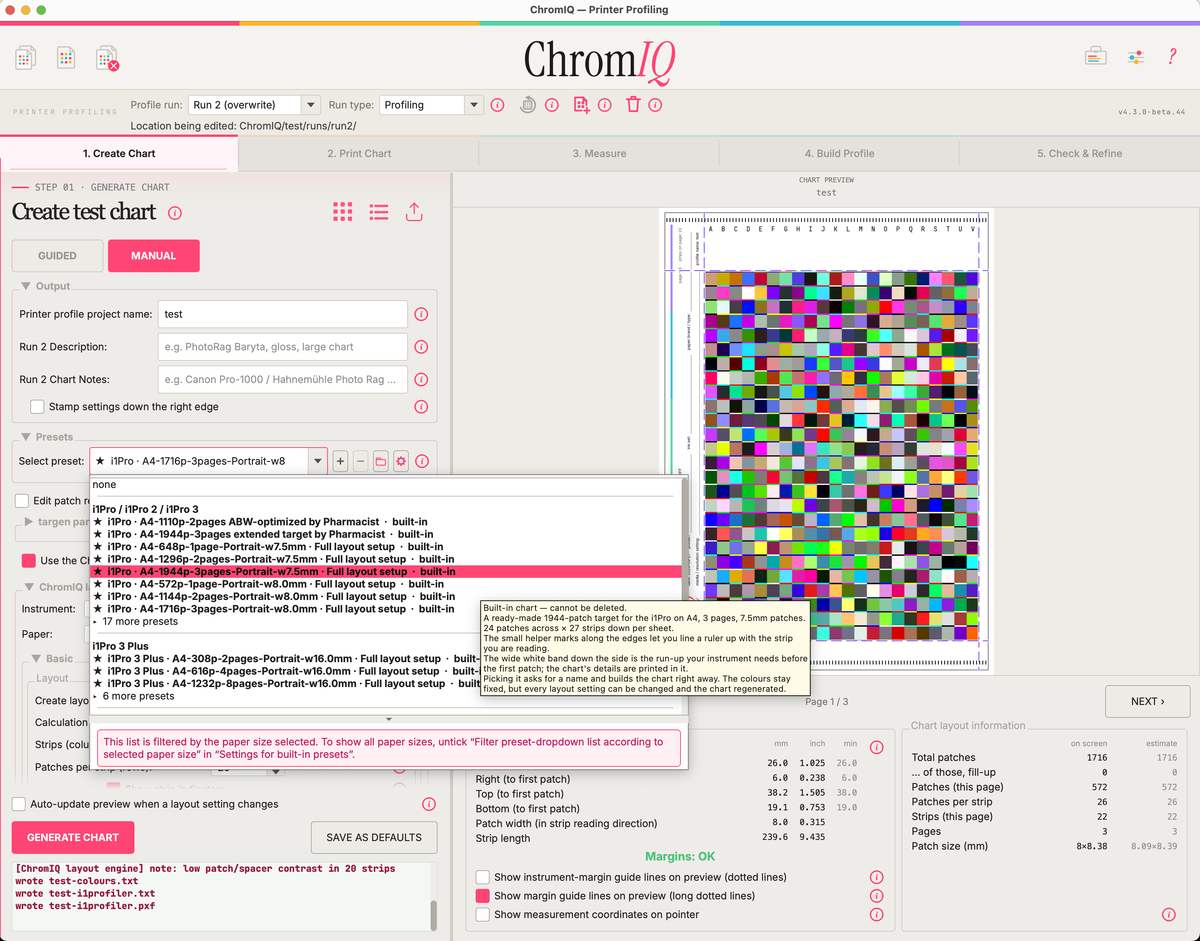Select A4-1944p-3pages-Portrait-w7.5mm Full layout setup preset

[x=386, y=572]
